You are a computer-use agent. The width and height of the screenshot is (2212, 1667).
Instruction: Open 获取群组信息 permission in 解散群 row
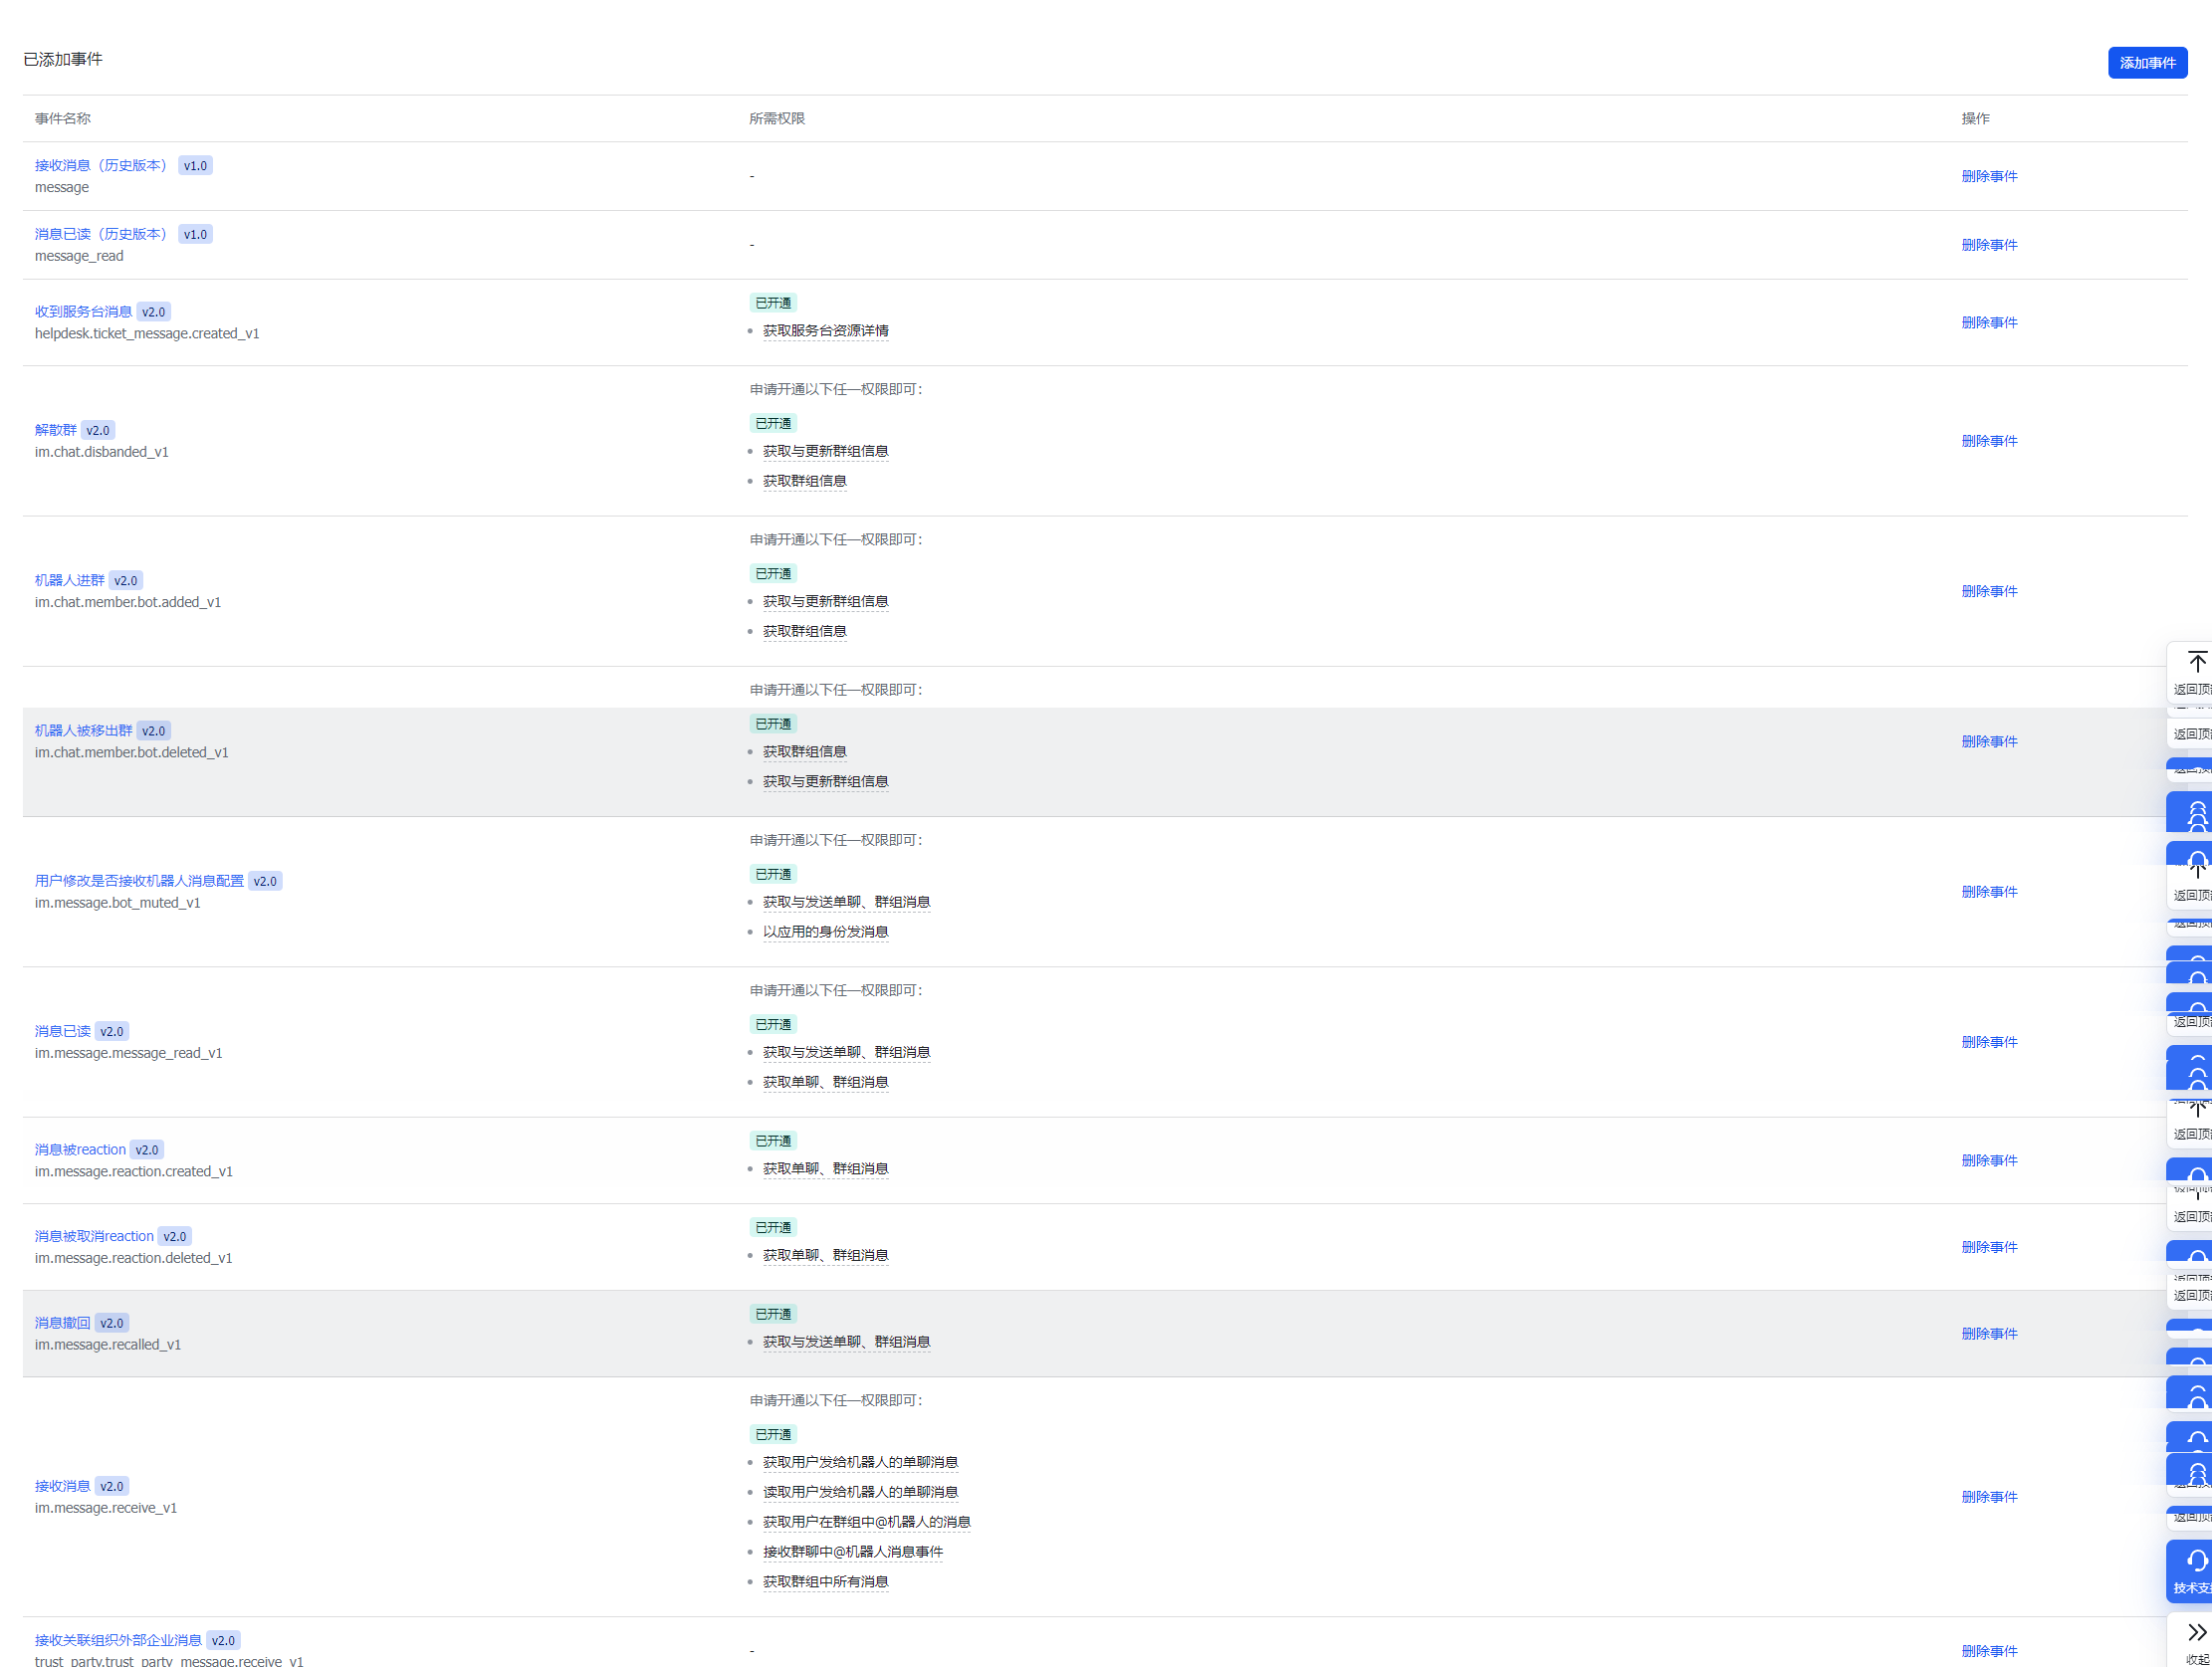click(804, 481)
